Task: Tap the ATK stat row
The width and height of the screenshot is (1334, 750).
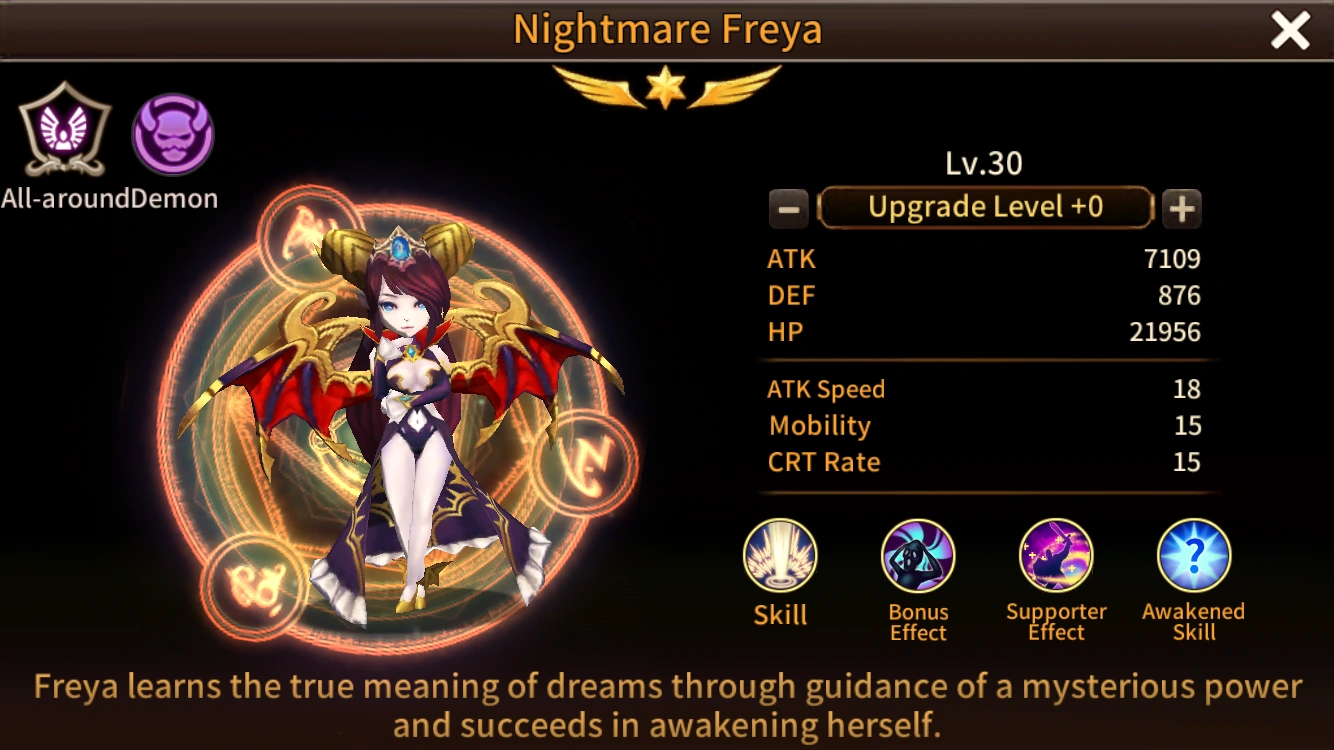Action: pyautogui.click(x=984, y=259)
